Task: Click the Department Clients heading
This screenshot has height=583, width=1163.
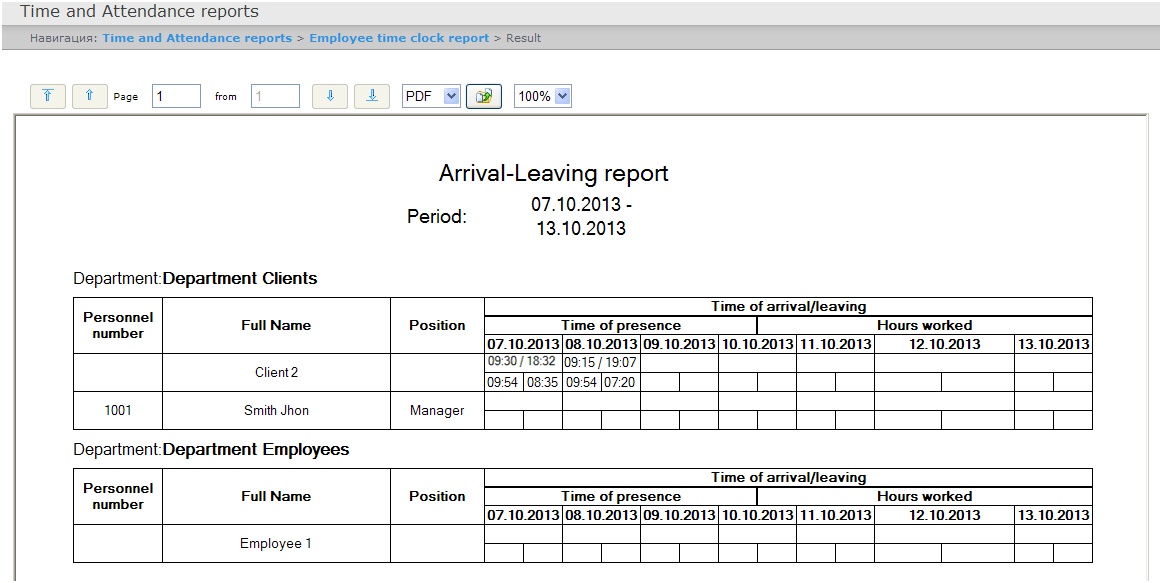Action: (239, 278)
